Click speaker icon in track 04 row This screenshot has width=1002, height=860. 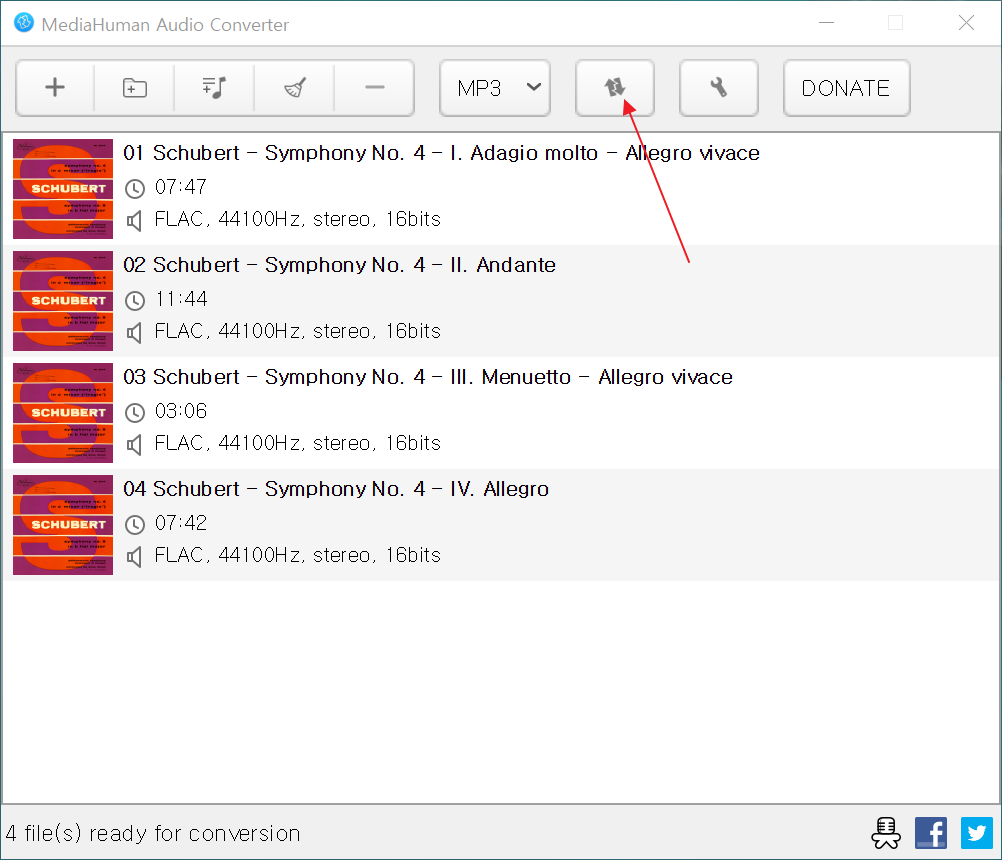[134, 557]
